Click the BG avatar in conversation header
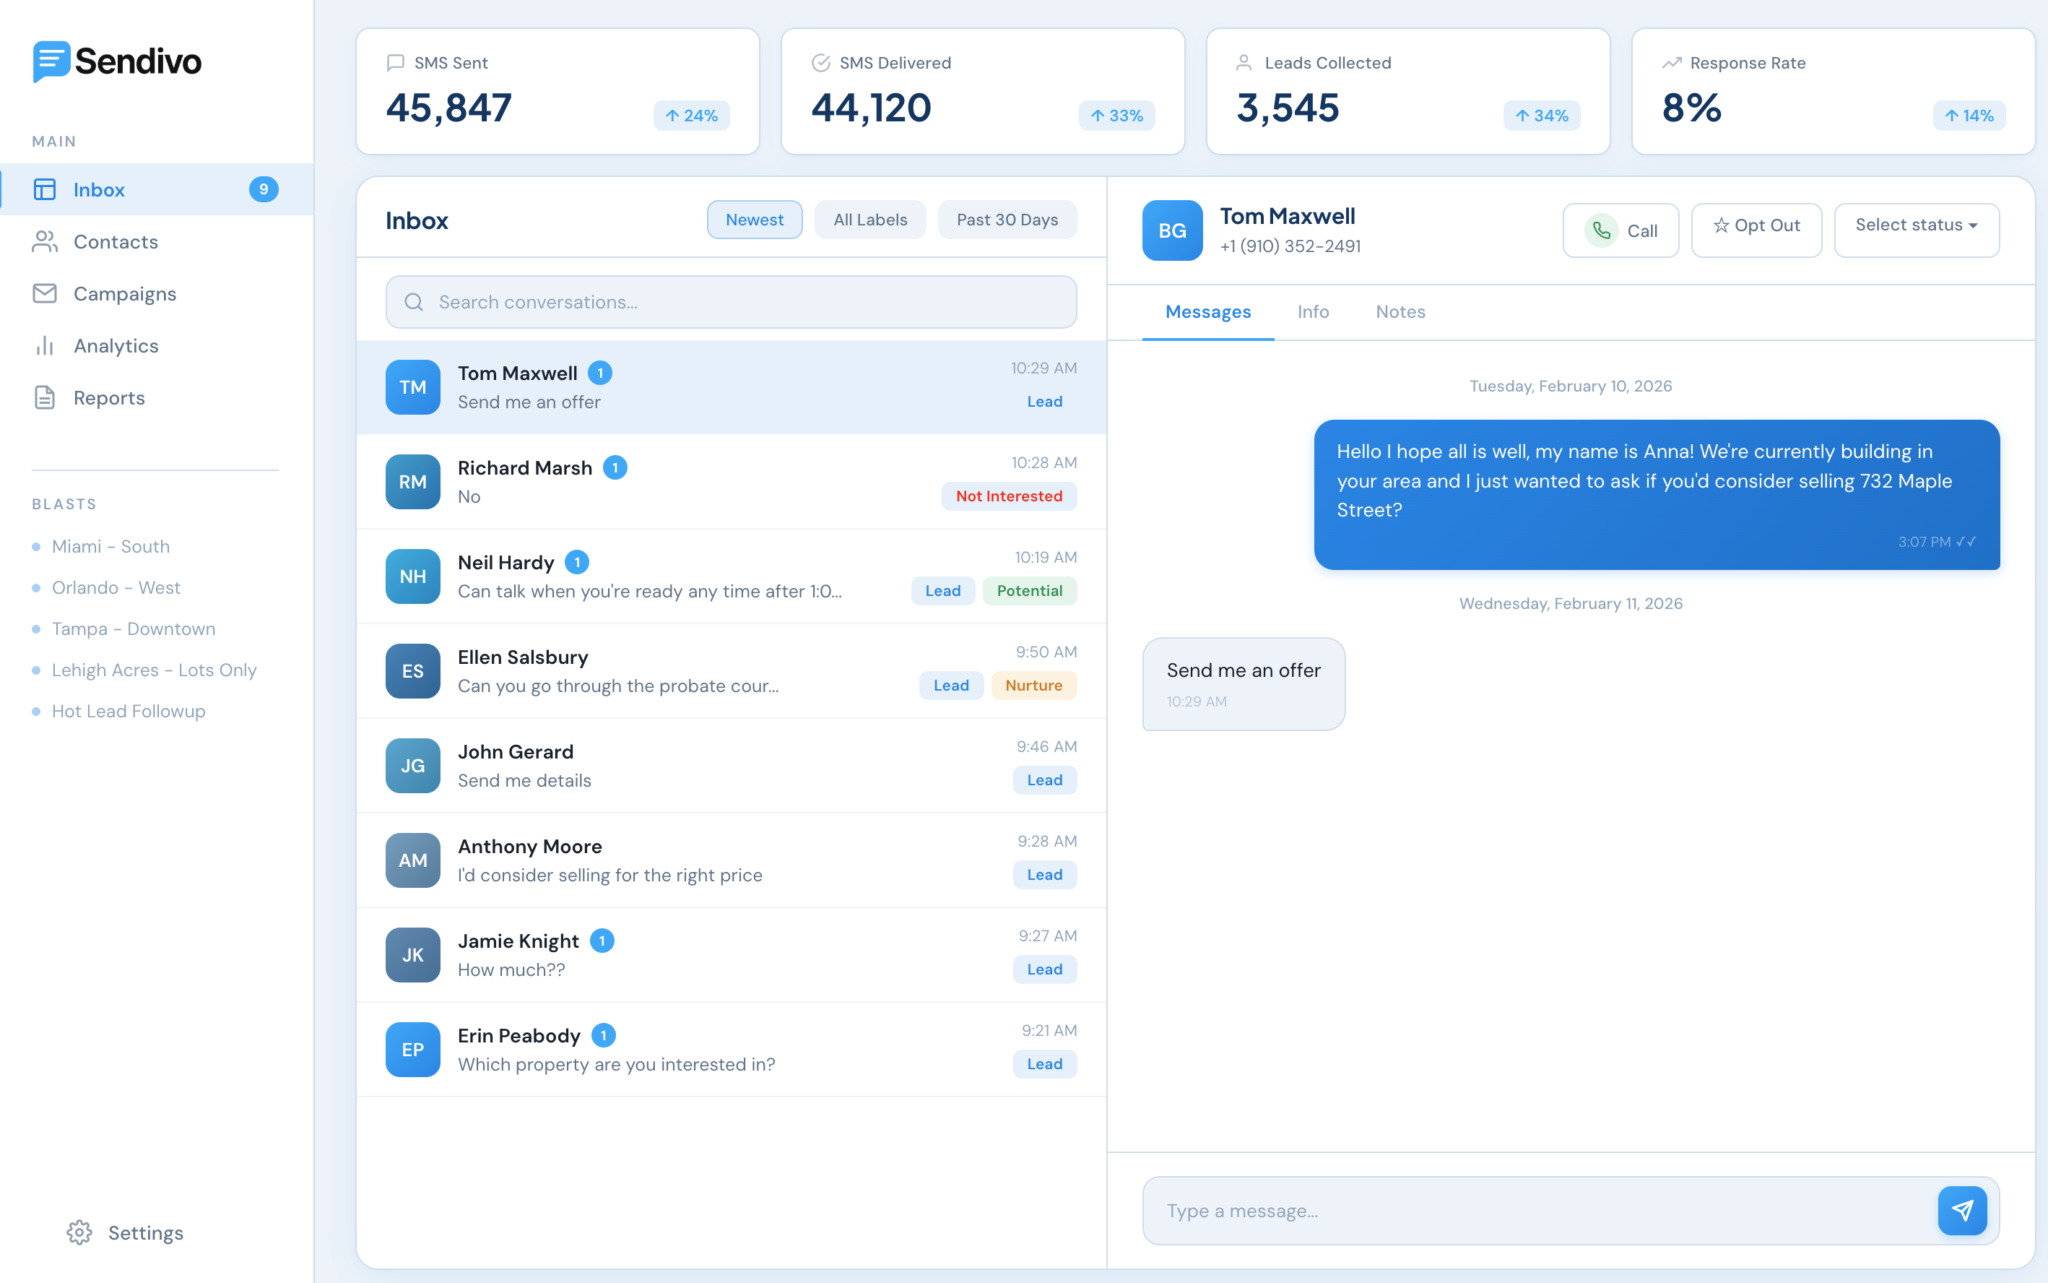 point(1172,231)
